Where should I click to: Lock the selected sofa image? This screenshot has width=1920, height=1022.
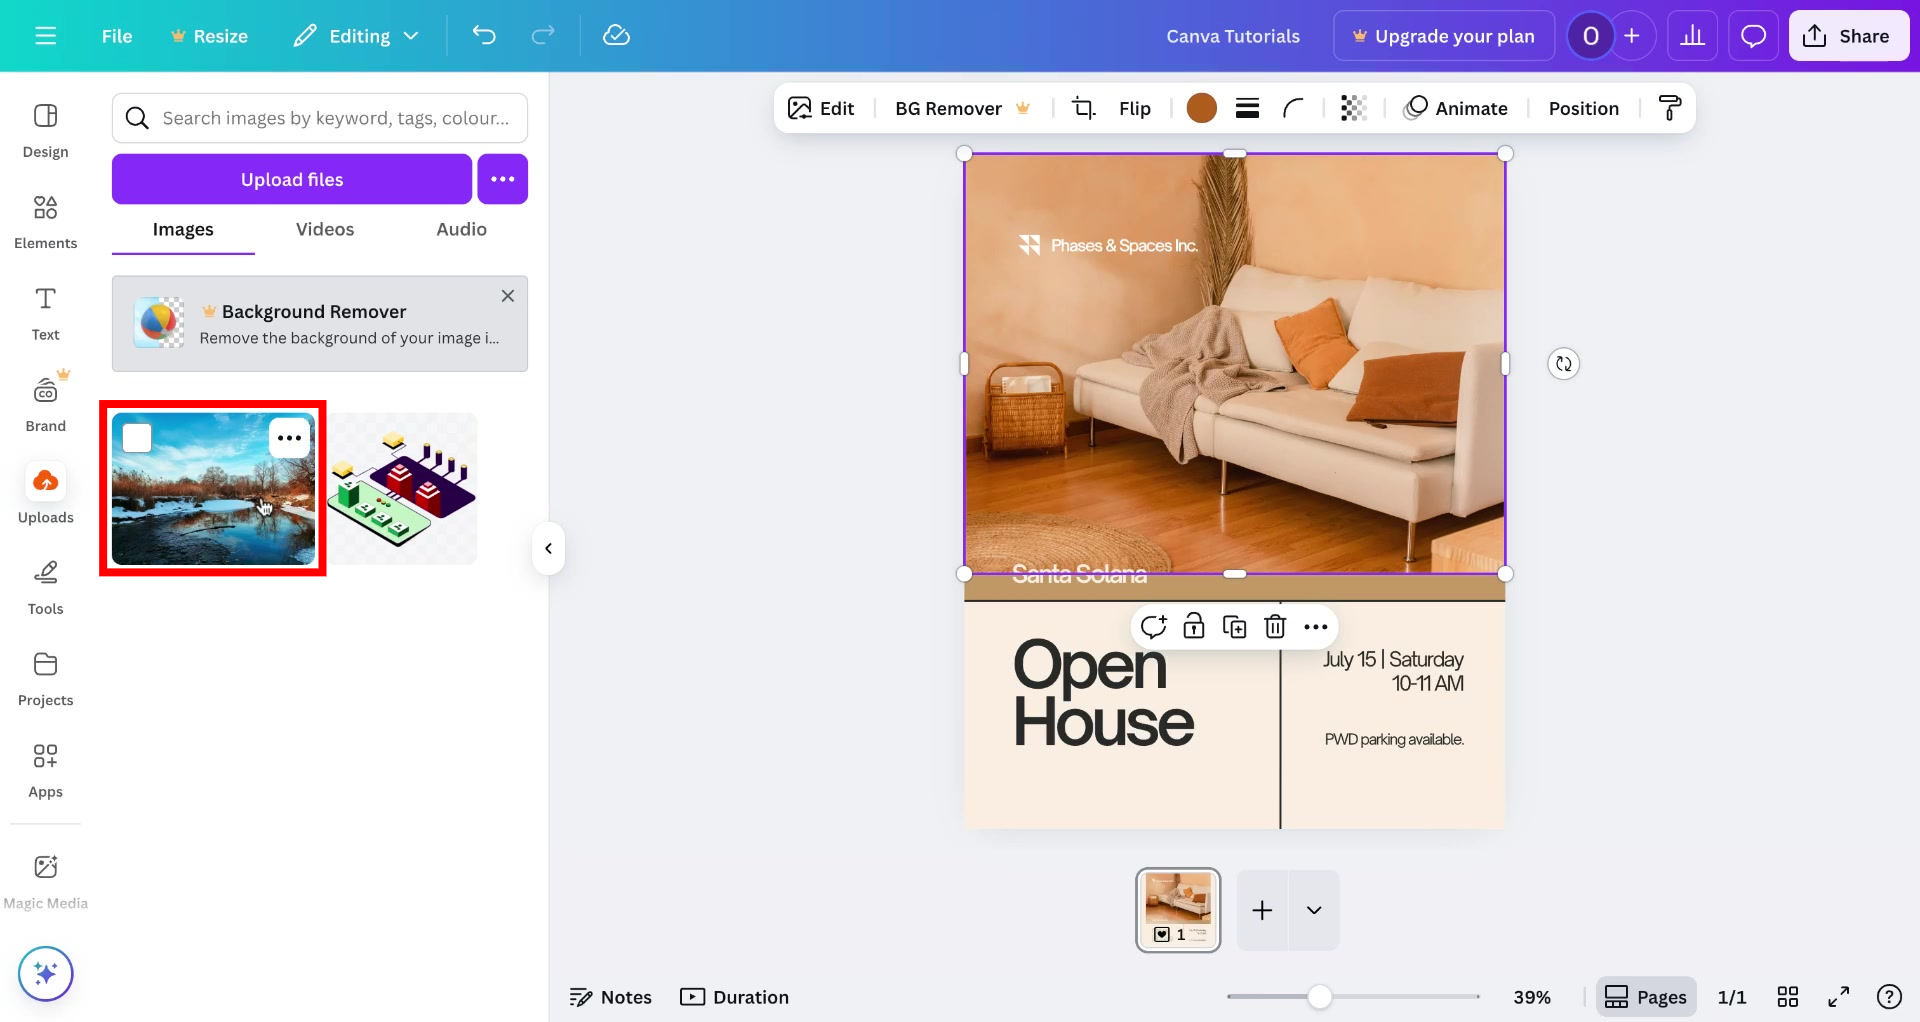coord(1194,626)
